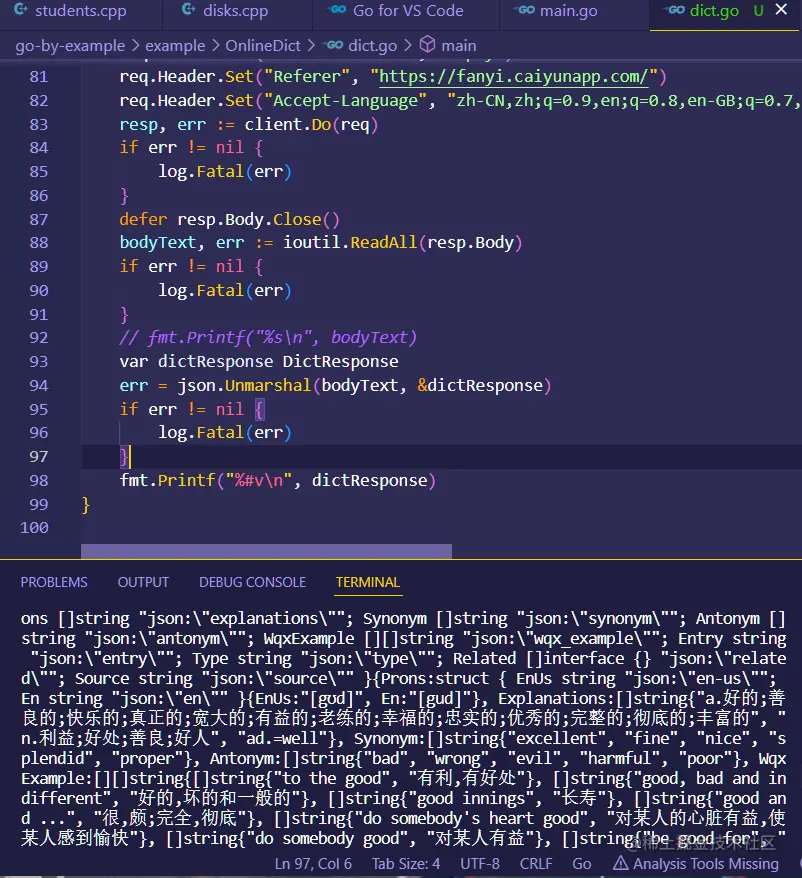Open the example breadcrumb folder
Screen dimensions: 802x878
click(175, 45)
